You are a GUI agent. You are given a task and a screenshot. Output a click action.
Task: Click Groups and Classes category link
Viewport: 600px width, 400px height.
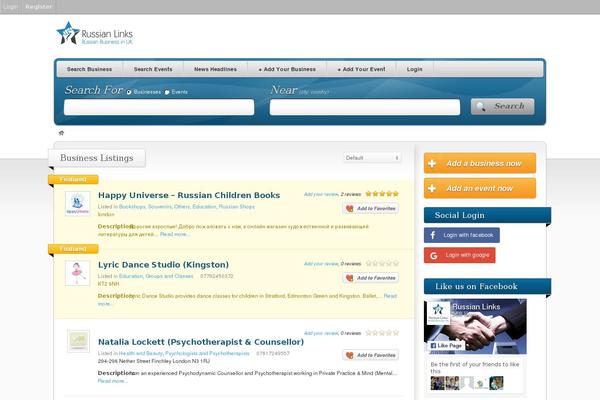pyautogui.click(x=169, y=276)
